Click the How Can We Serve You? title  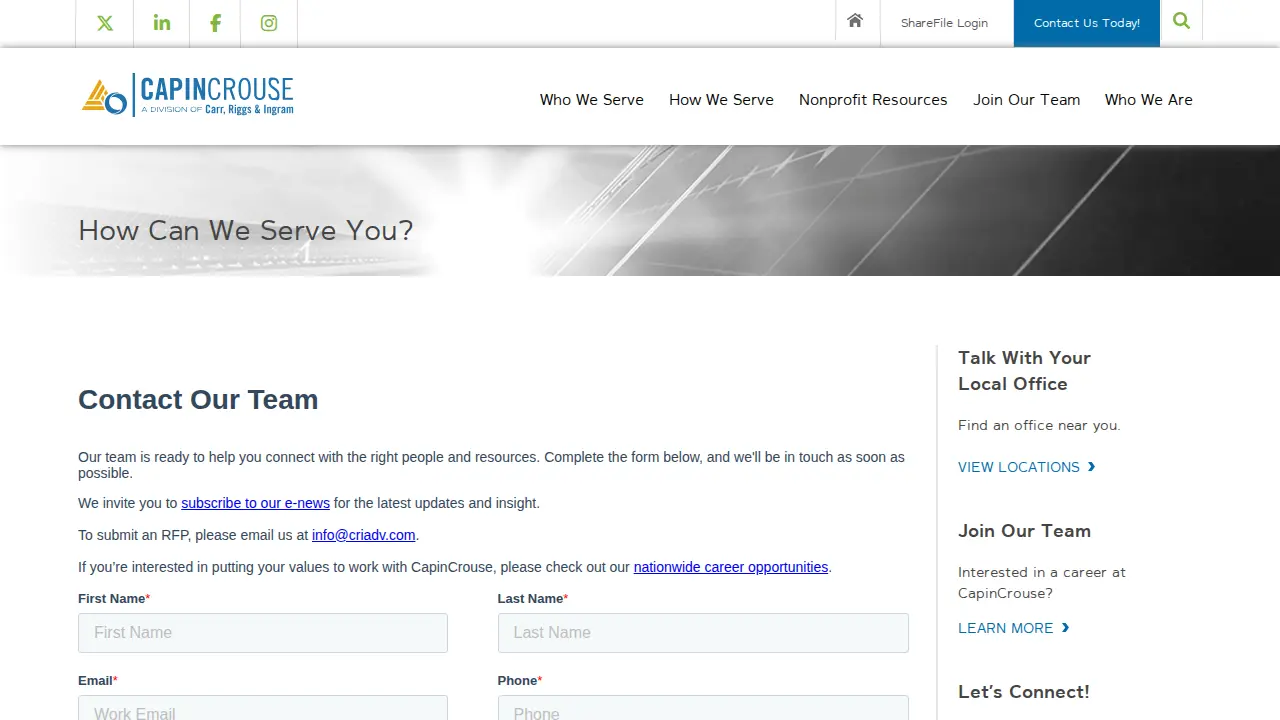(246, 231)
